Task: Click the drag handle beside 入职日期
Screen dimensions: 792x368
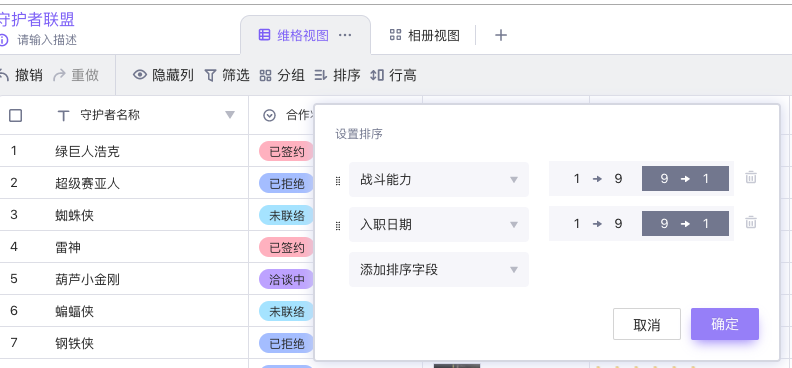Action: click(x=338, y=226)
